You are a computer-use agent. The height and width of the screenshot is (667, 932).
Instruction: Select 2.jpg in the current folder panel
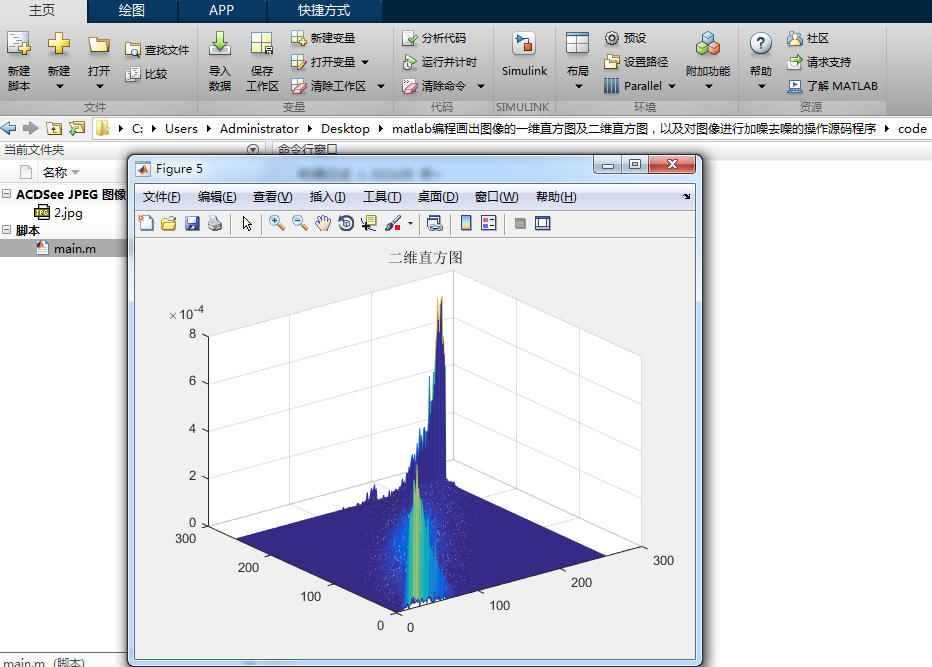tap(68, 212)
